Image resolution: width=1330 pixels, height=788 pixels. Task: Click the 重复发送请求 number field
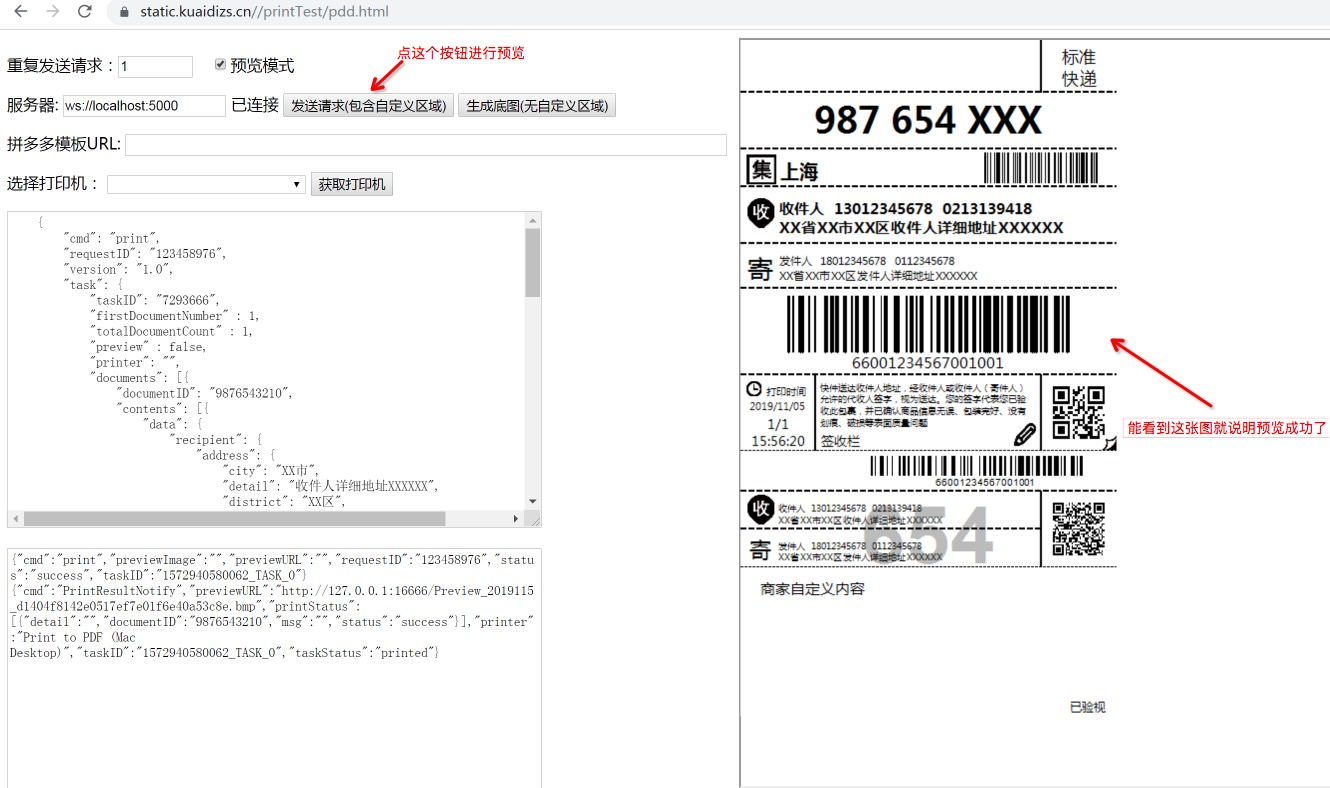tap(156, 66)
